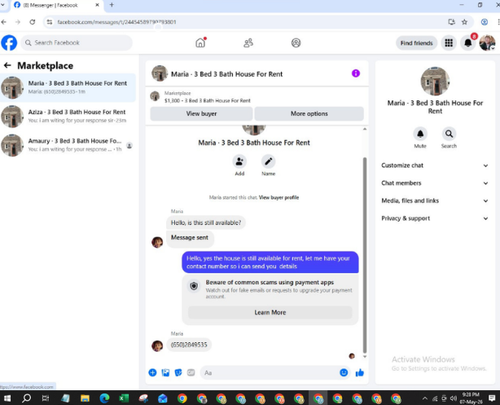Open the Friends icon in top navigation
This screenshot has height=405, width=500.
pos(248,43)
